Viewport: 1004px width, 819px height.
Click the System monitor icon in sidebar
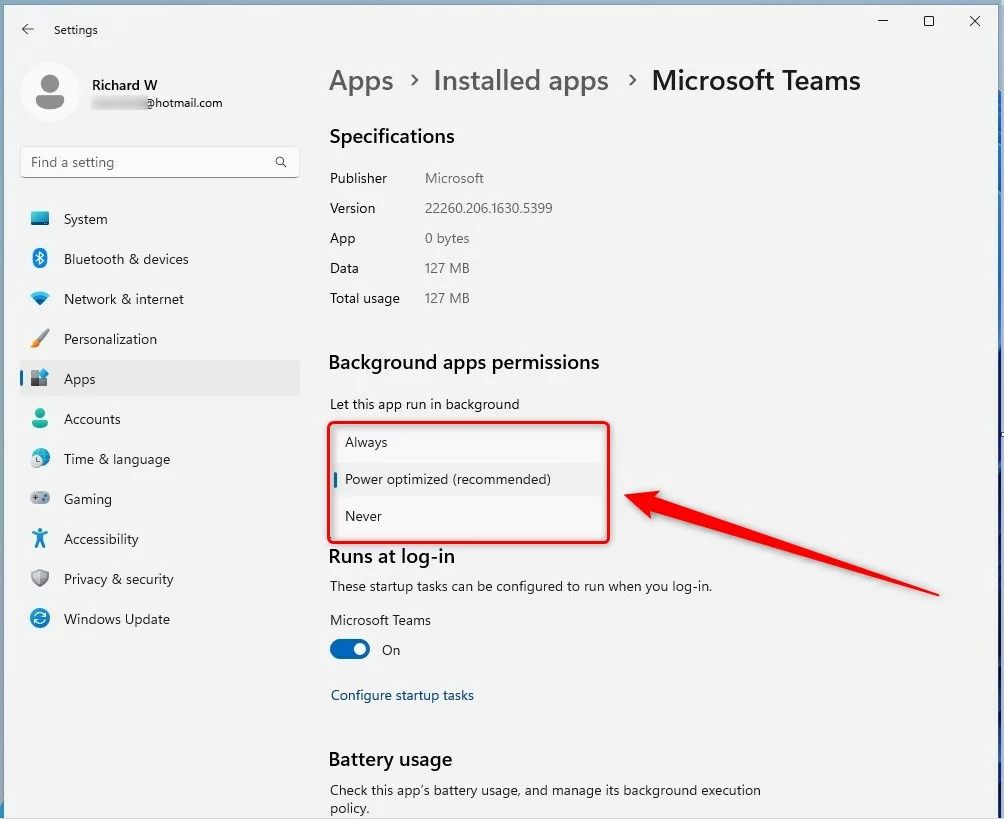pyautogui.click(x=40, y=219)
